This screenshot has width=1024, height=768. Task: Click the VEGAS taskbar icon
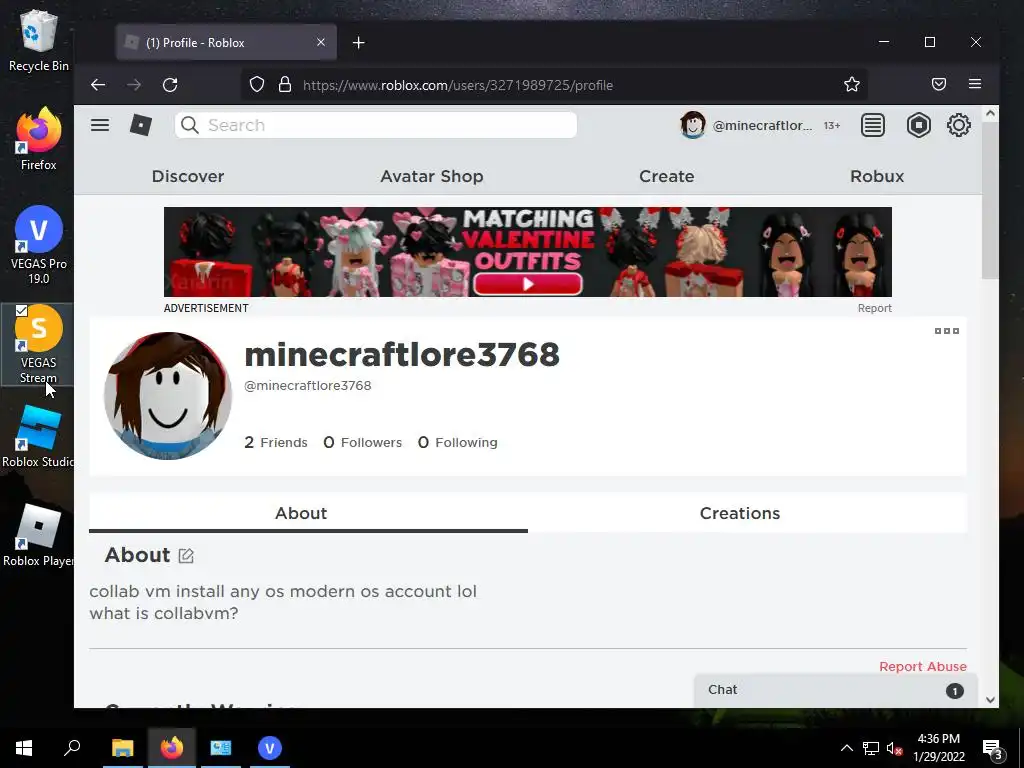269,748
